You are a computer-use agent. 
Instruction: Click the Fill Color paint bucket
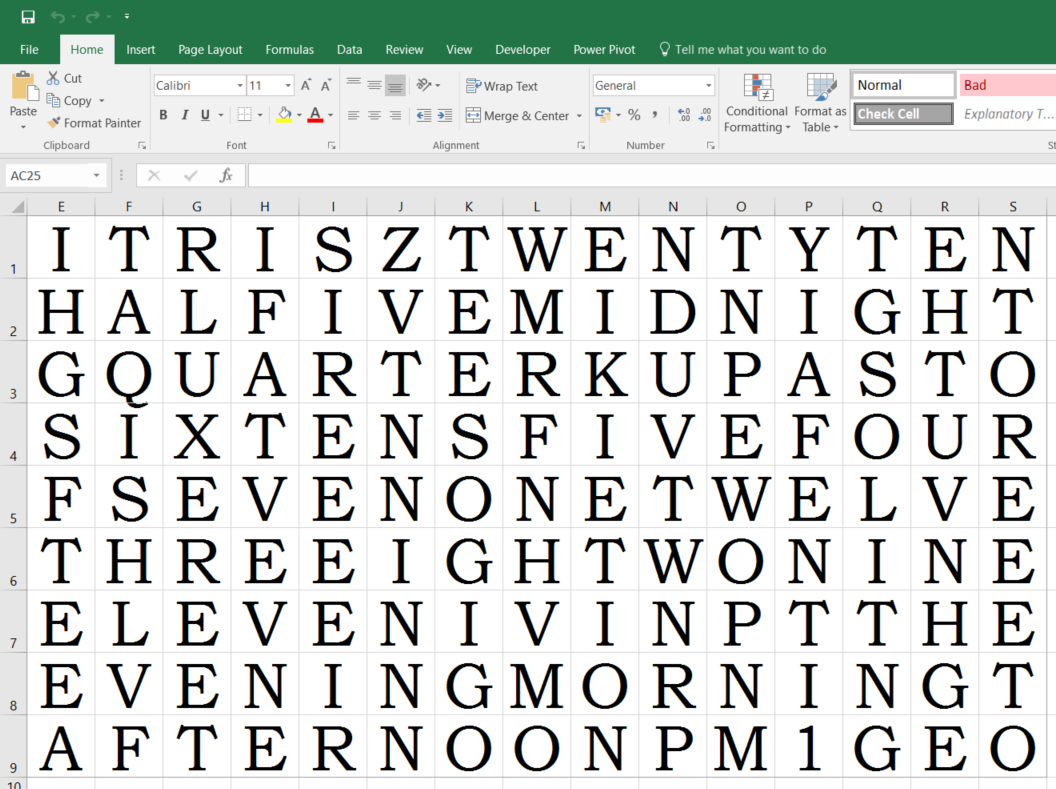click(284, 115)
